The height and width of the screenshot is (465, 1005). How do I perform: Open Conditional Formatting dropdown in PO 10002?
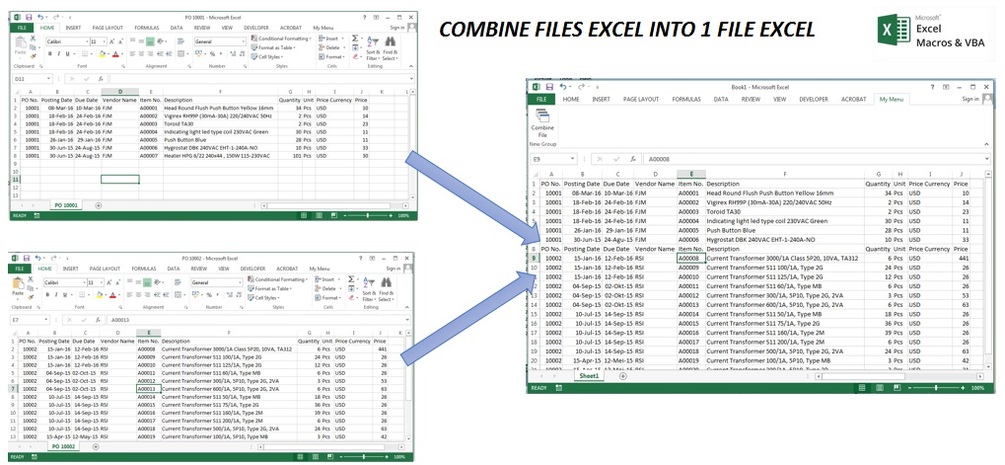[x=278, y=280]
